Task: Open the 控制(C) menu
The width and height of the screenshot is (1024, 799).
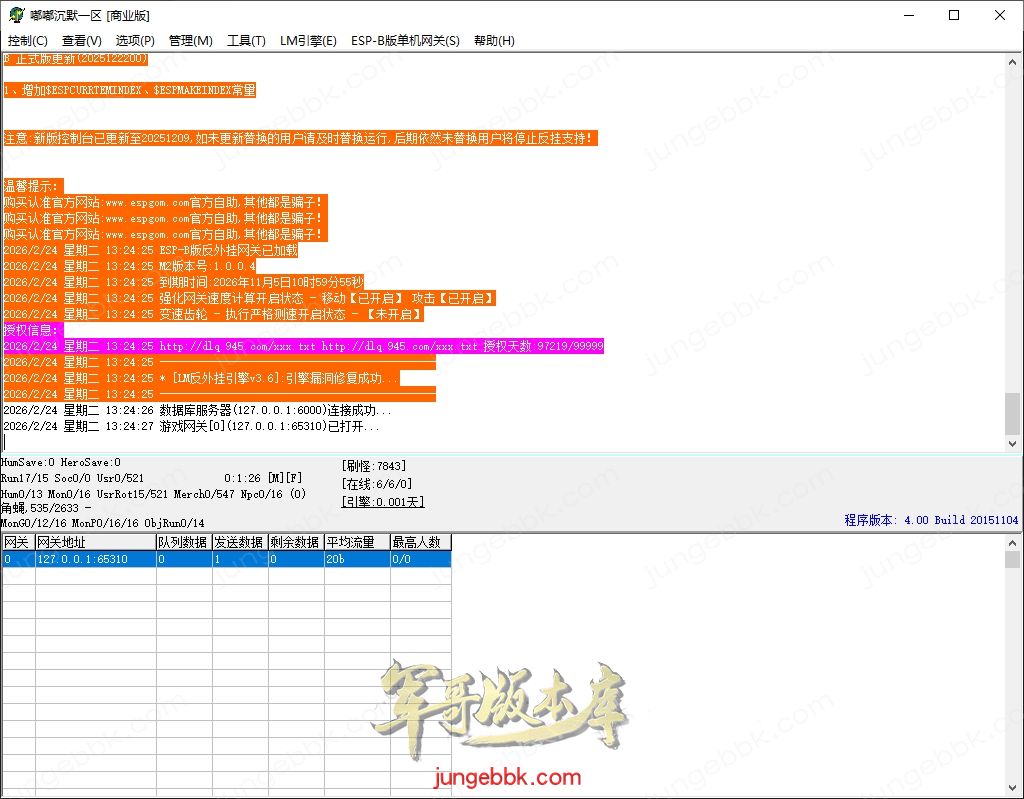Action: [28, 41]
